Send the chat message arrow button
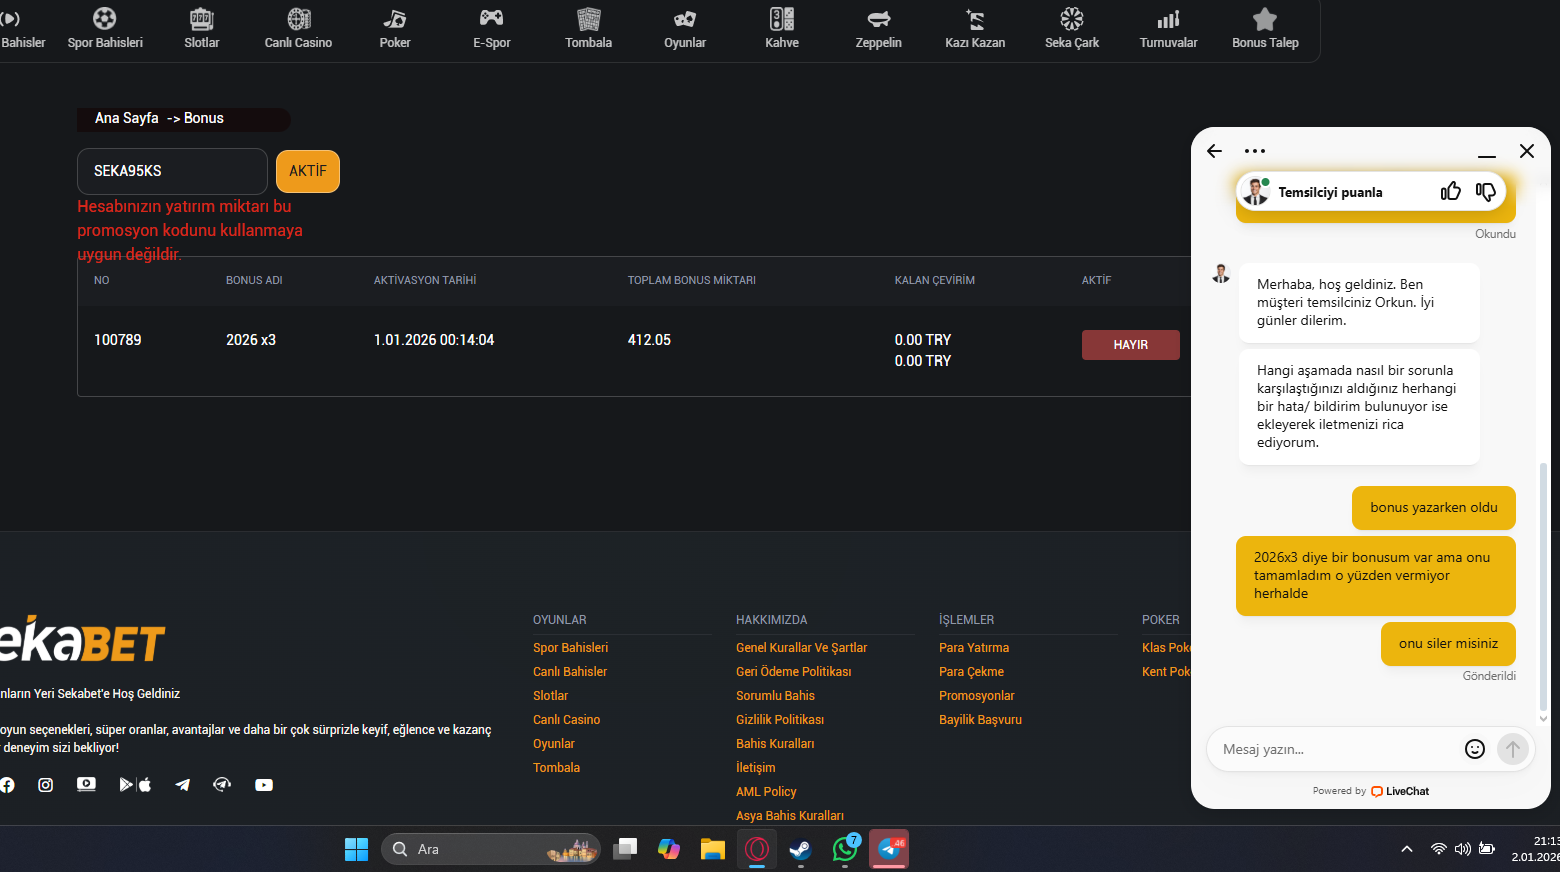This screenshot has height=872, width=1560. point(1513,749)
